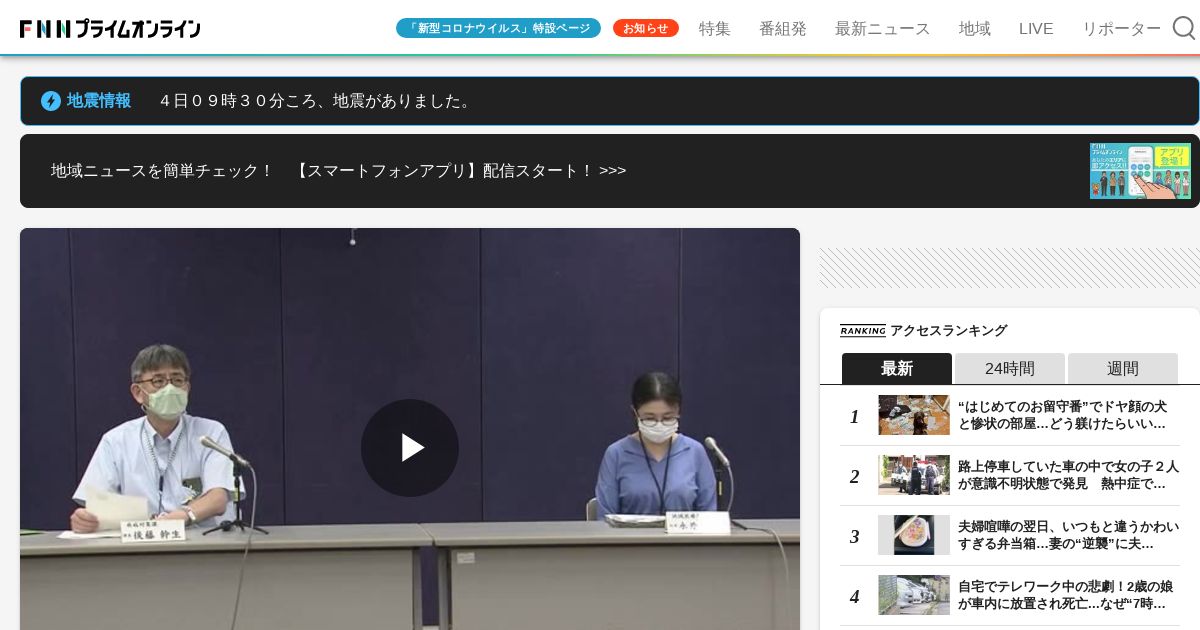Open the 特集 menu
Viewport: 1200px width, 630px height.
point(715,29)
